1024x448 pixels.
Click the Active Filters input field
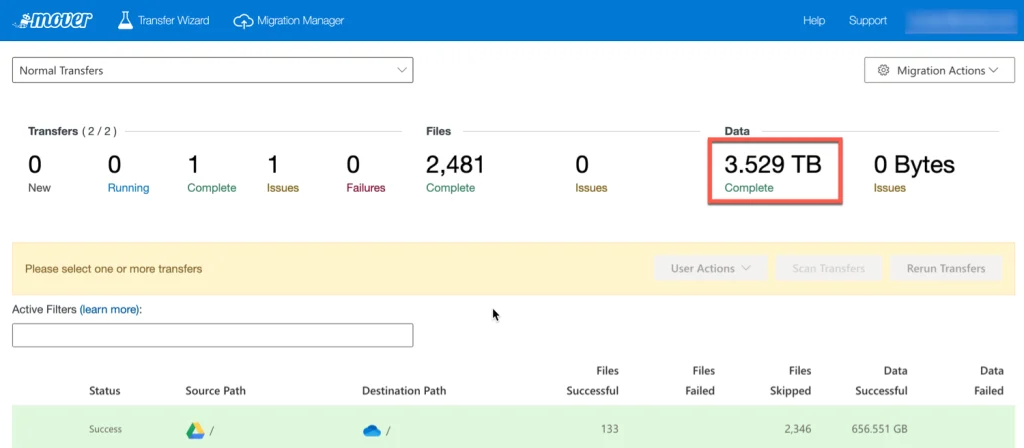[212, 335]
